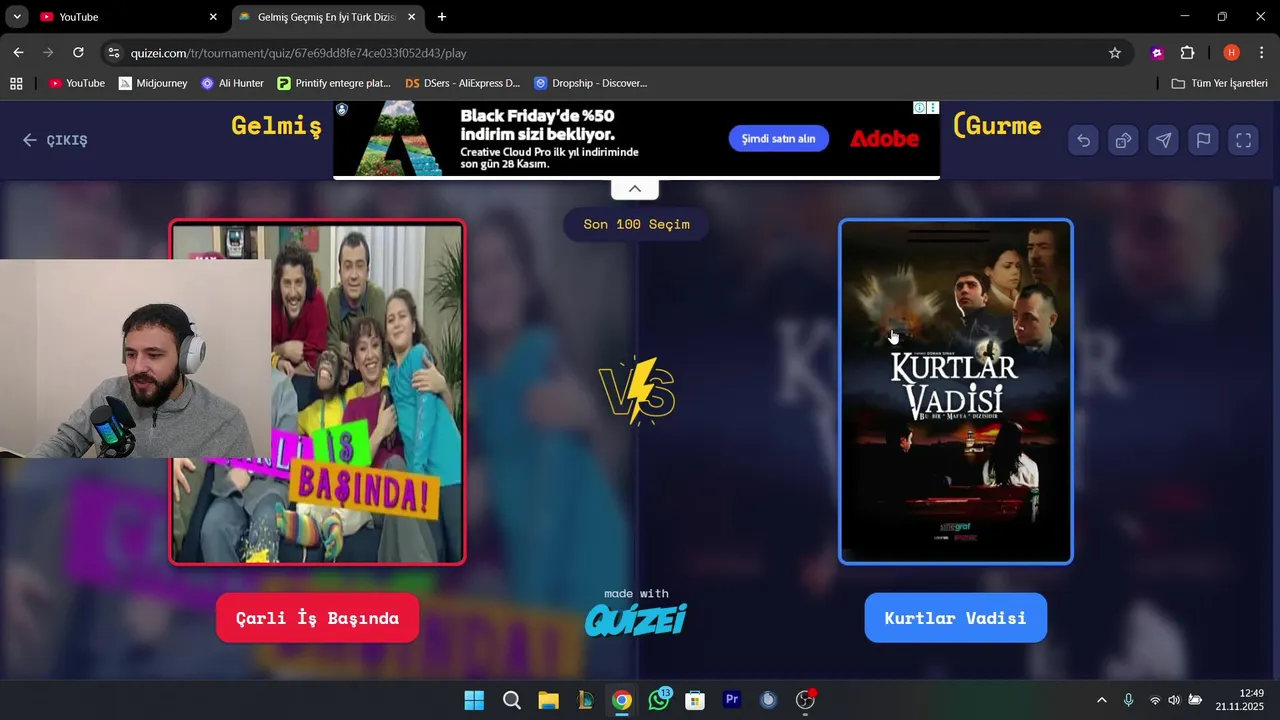
Task: Open a new browser tab
Action: click(x=442, y=17)
